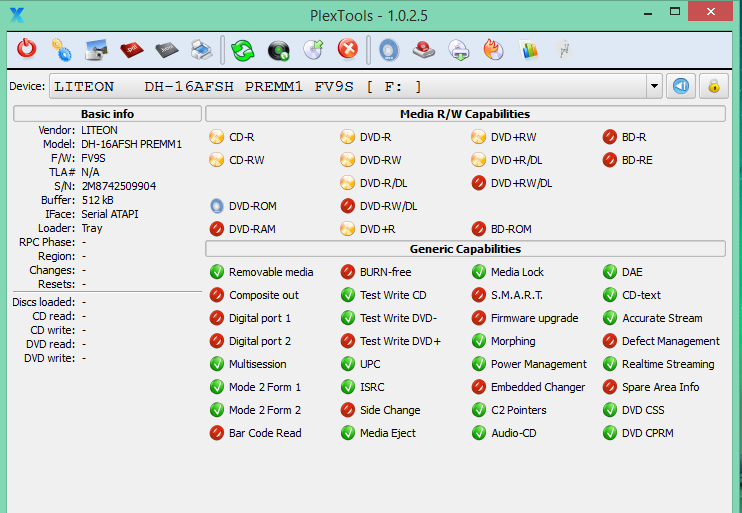Click the Defect Management label

tap(671, 341)
